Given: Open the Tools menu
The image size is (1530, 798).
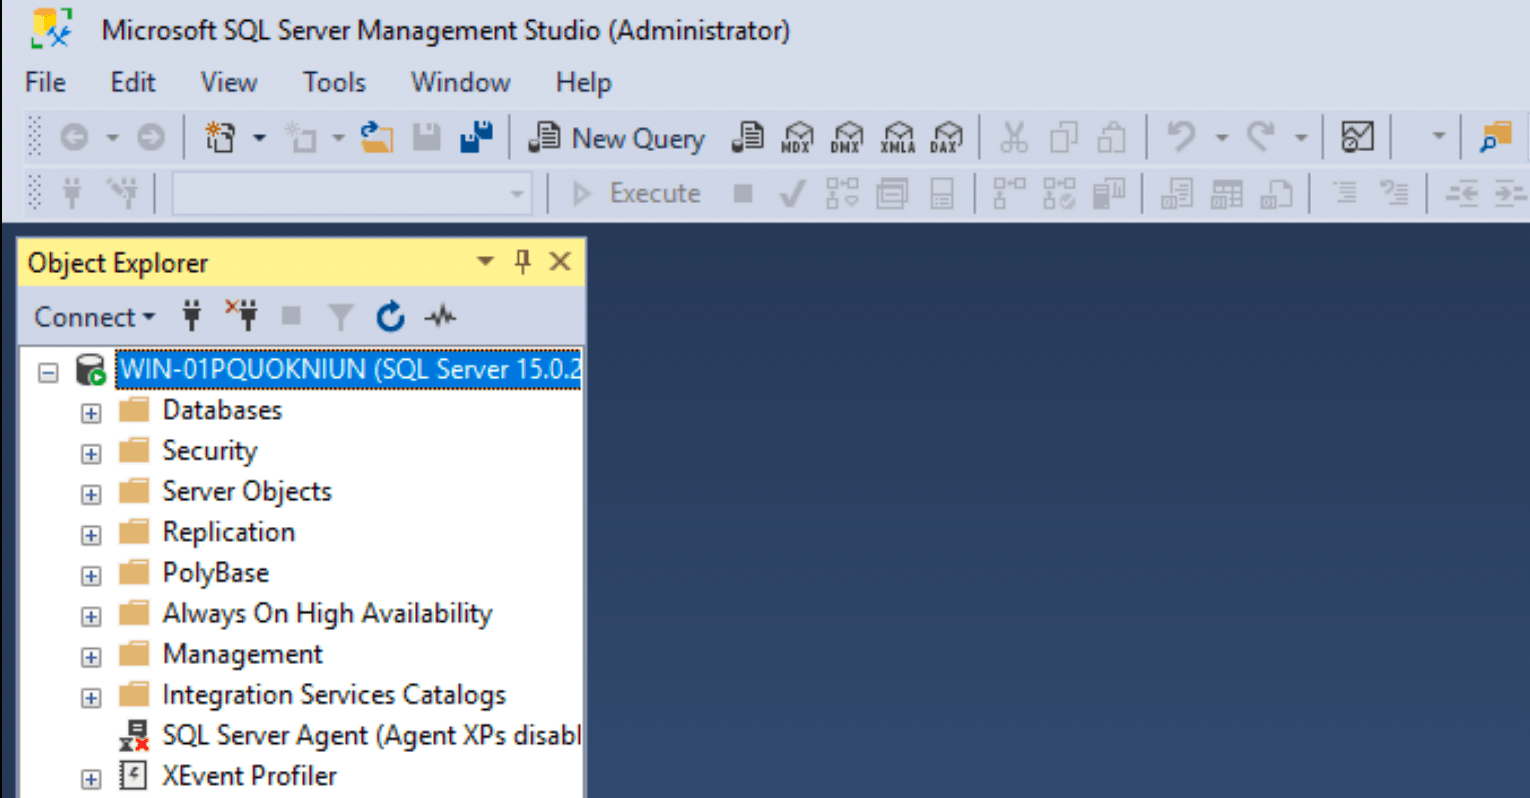Looking at the screenshot, I should pyautogui.click(x=333, y=82).
